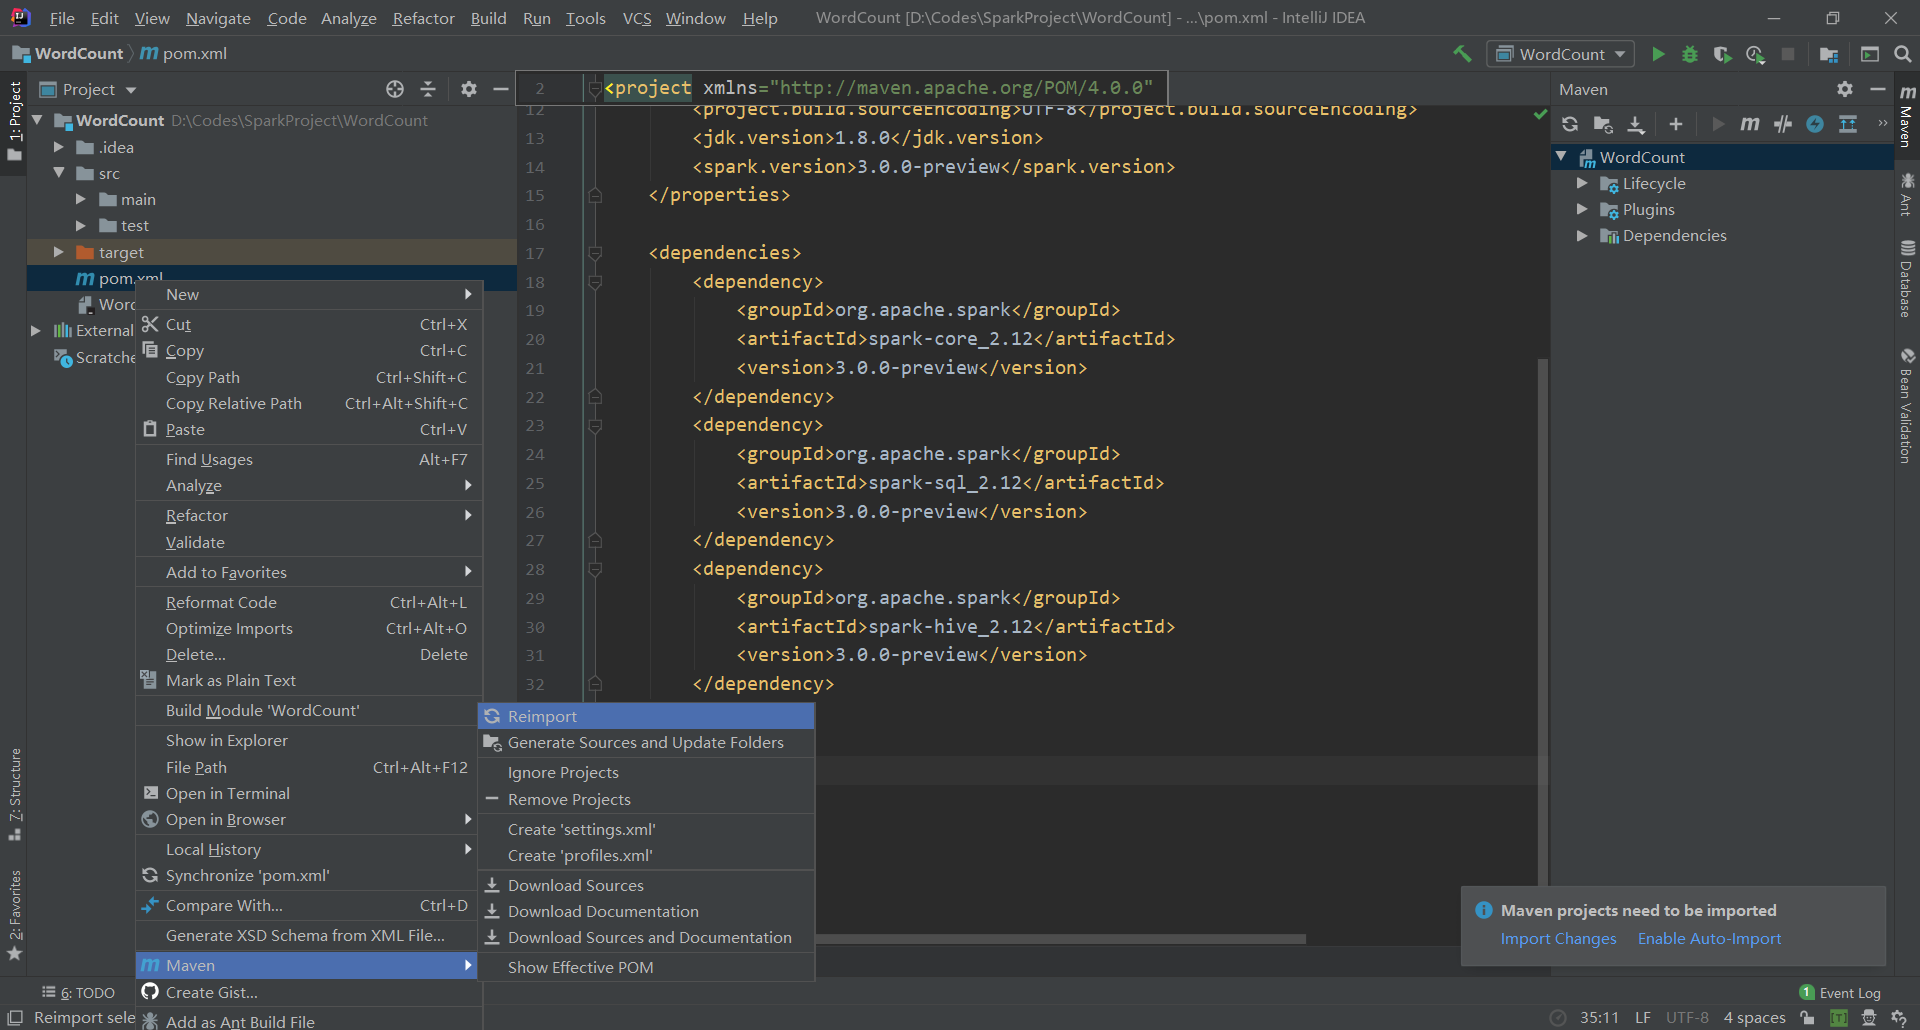Open Maven panel settings gear

[1845, 89]
